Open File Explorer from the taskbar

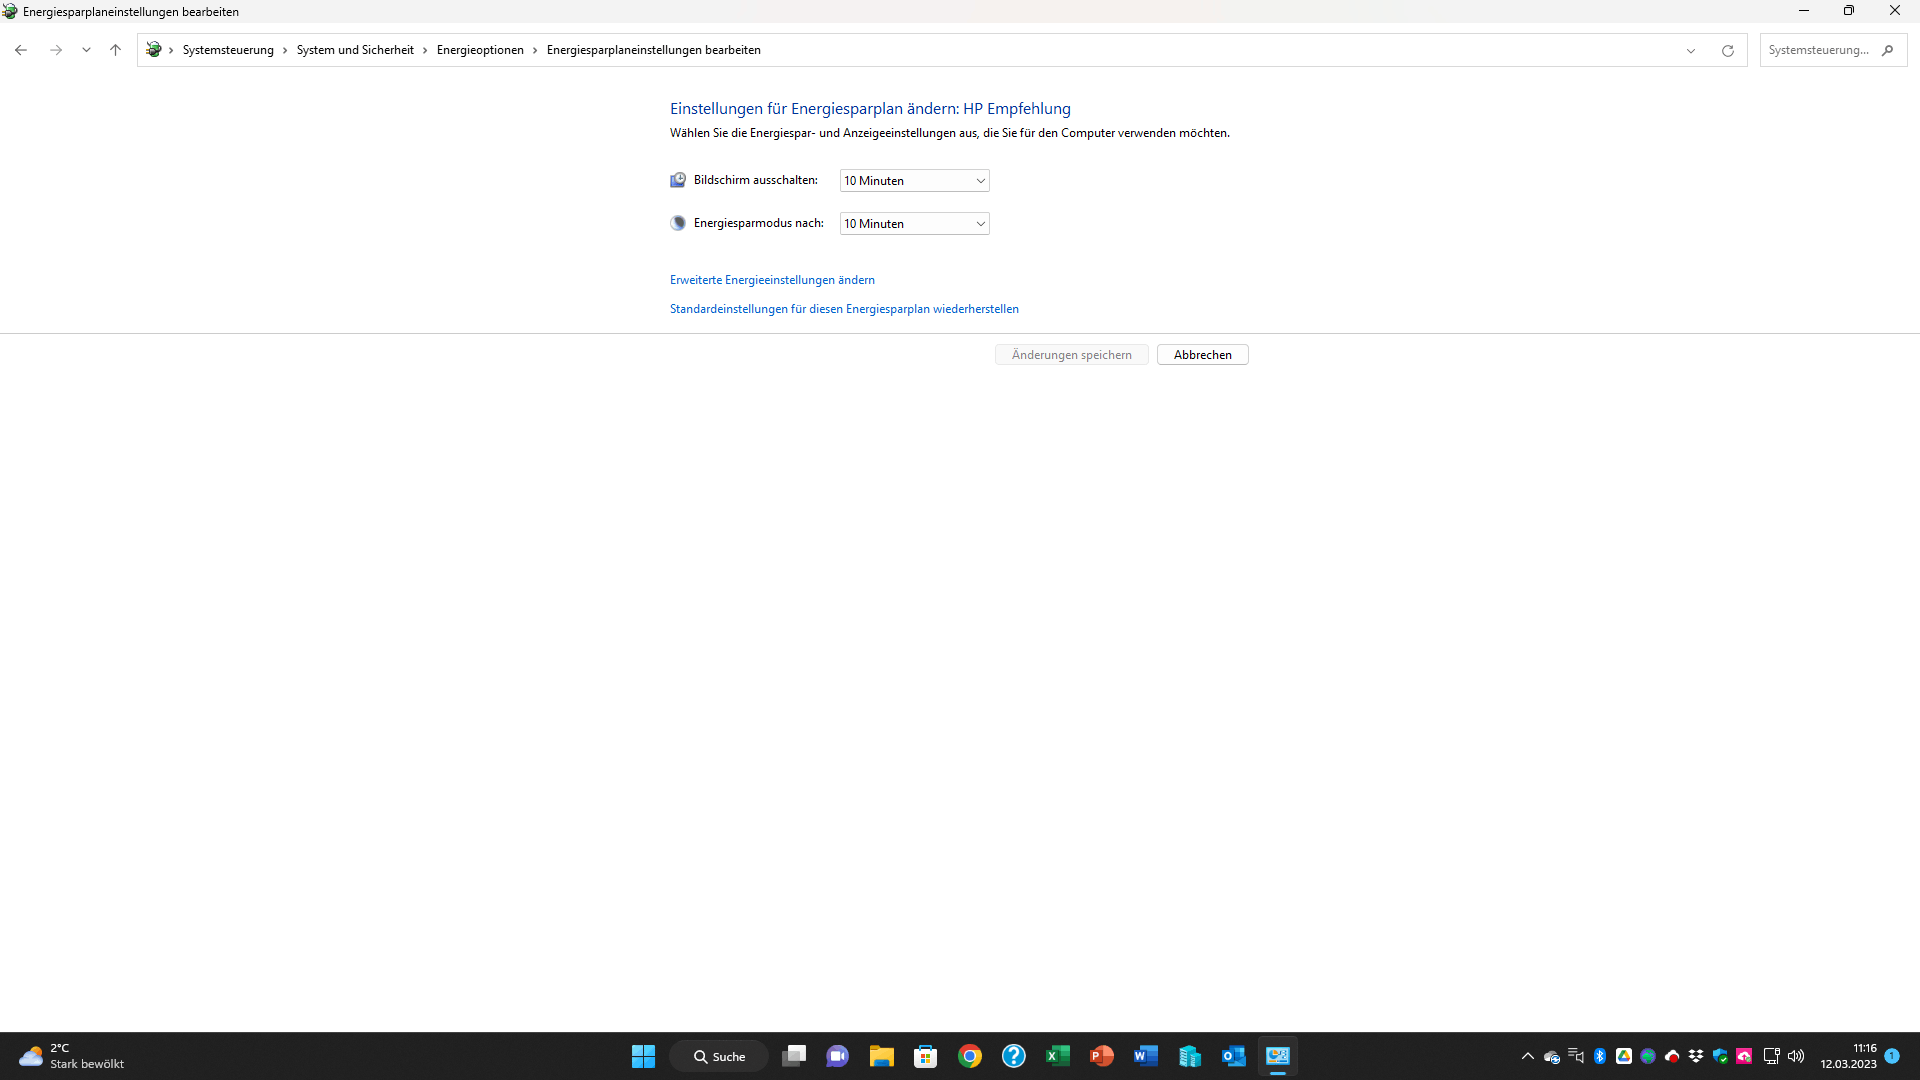[881, 1056]
